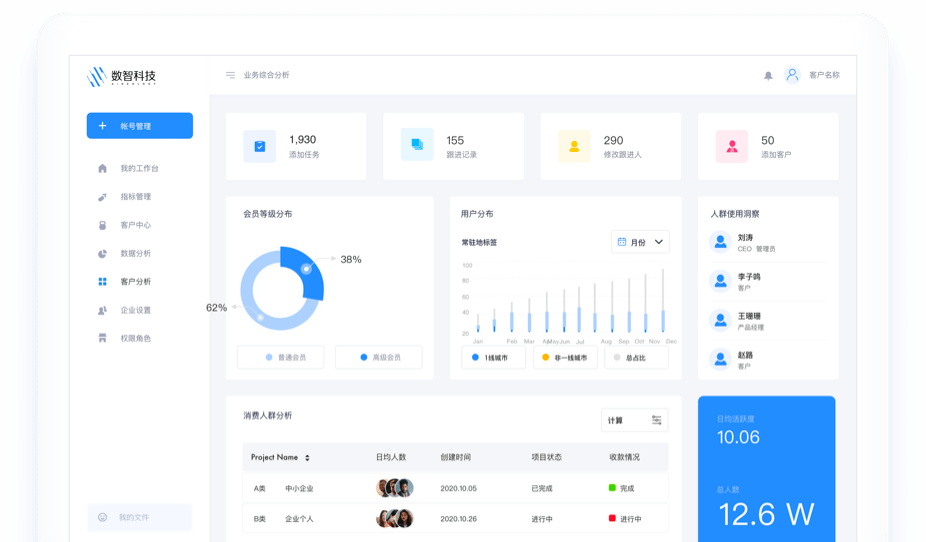The width and height of the screenshot is (926, 542).
Task: Open 权限角色 menu item
Action: pos(136,338)
